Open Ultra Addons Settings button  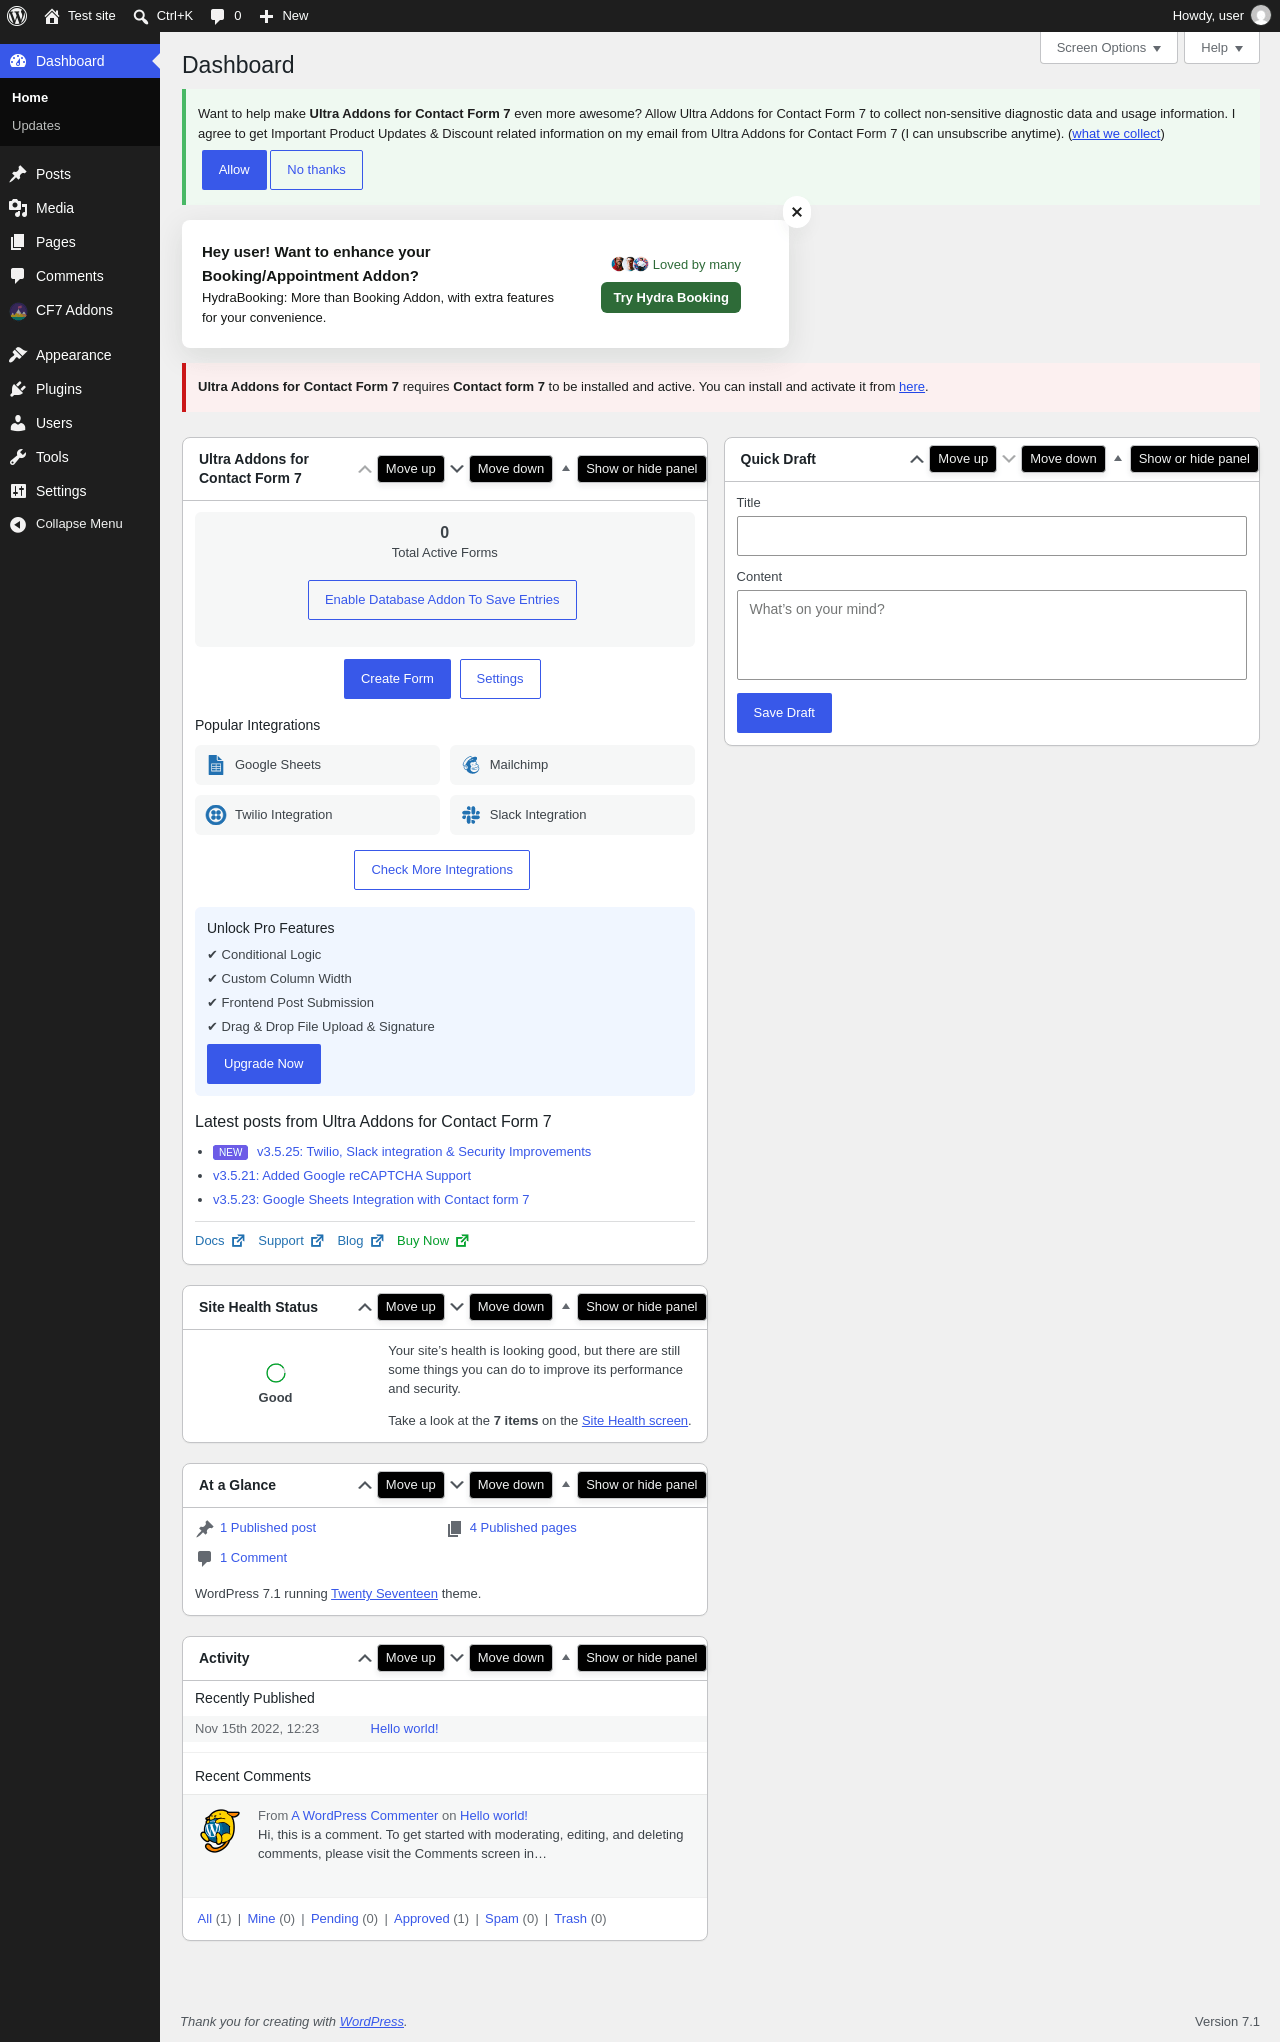pyautogui.click(x=500, y=679)
